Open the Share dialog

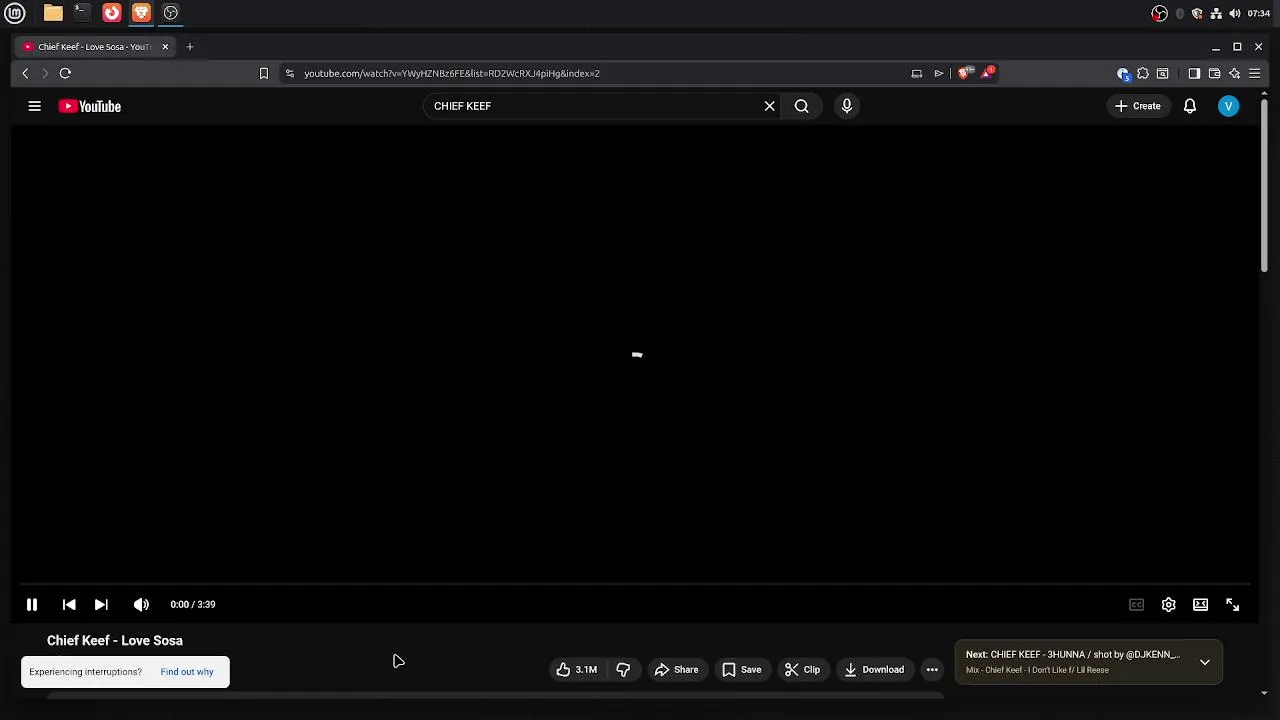click(676, 670)
